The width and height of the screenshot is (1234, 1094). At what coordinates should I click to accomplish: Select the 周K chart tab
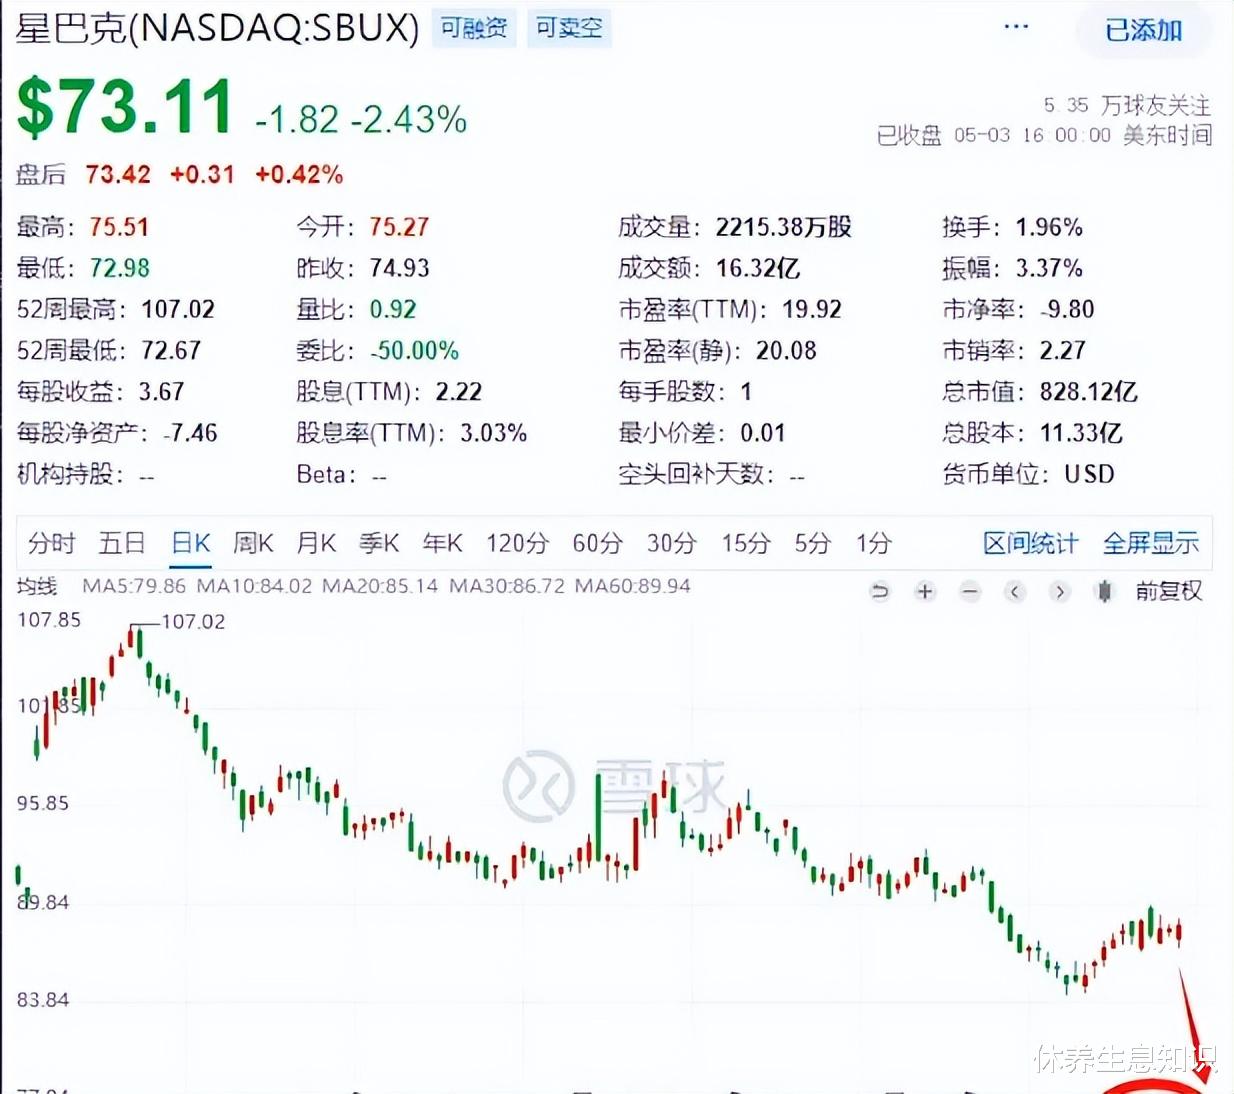[253, 543]
